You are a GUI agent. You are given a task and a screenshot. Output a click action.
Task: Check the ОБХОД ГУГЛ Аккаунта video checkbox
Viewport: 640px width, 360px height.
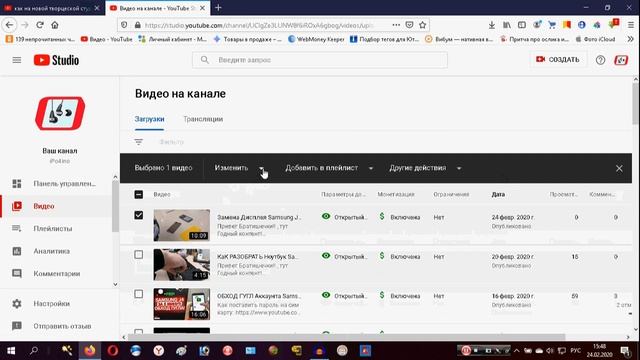(139, 294)
